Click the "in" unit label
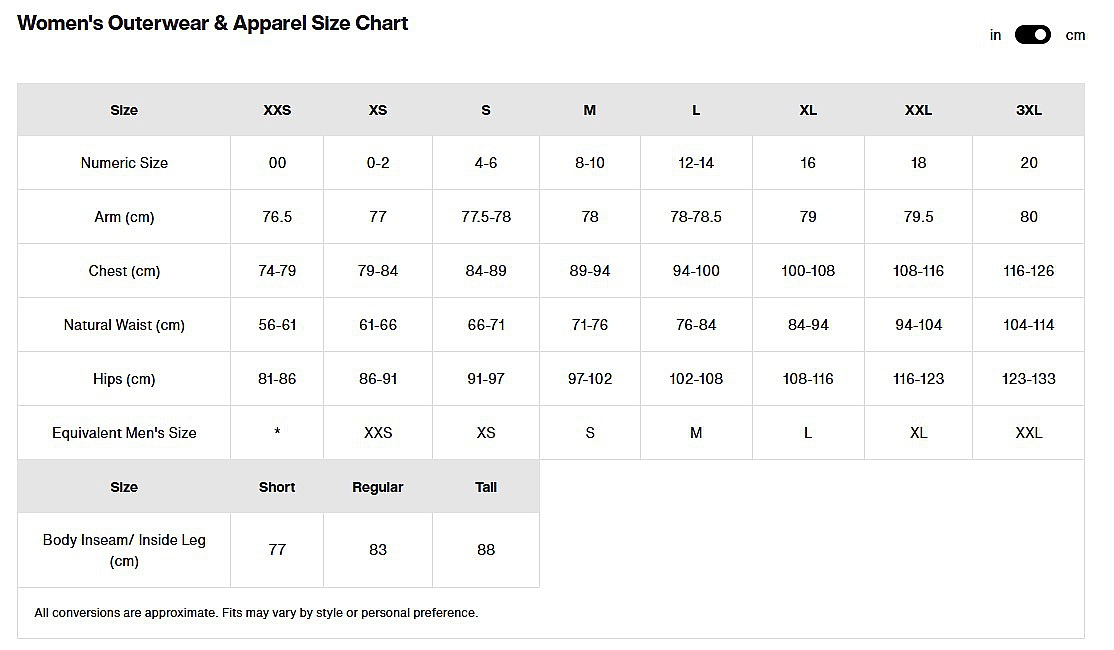Image resolution: width=1114 pixels, height=650 pixels. tap(995, 35)
